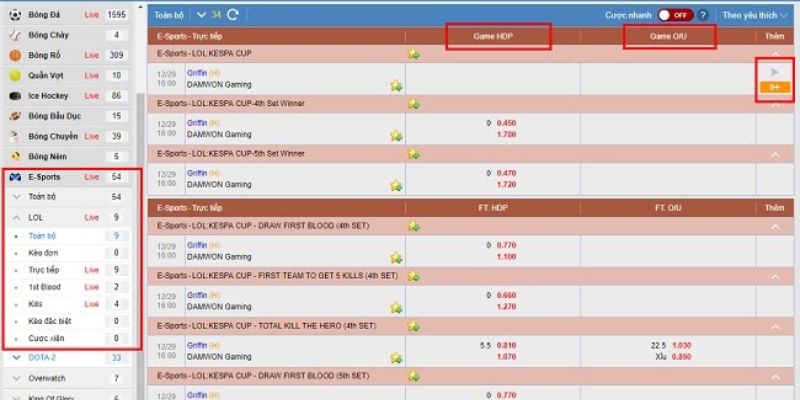Toggle the Cược nhanh quick bet switch
Image resolution: width=800 pixels, height=400 pixels.
point(675,15)
